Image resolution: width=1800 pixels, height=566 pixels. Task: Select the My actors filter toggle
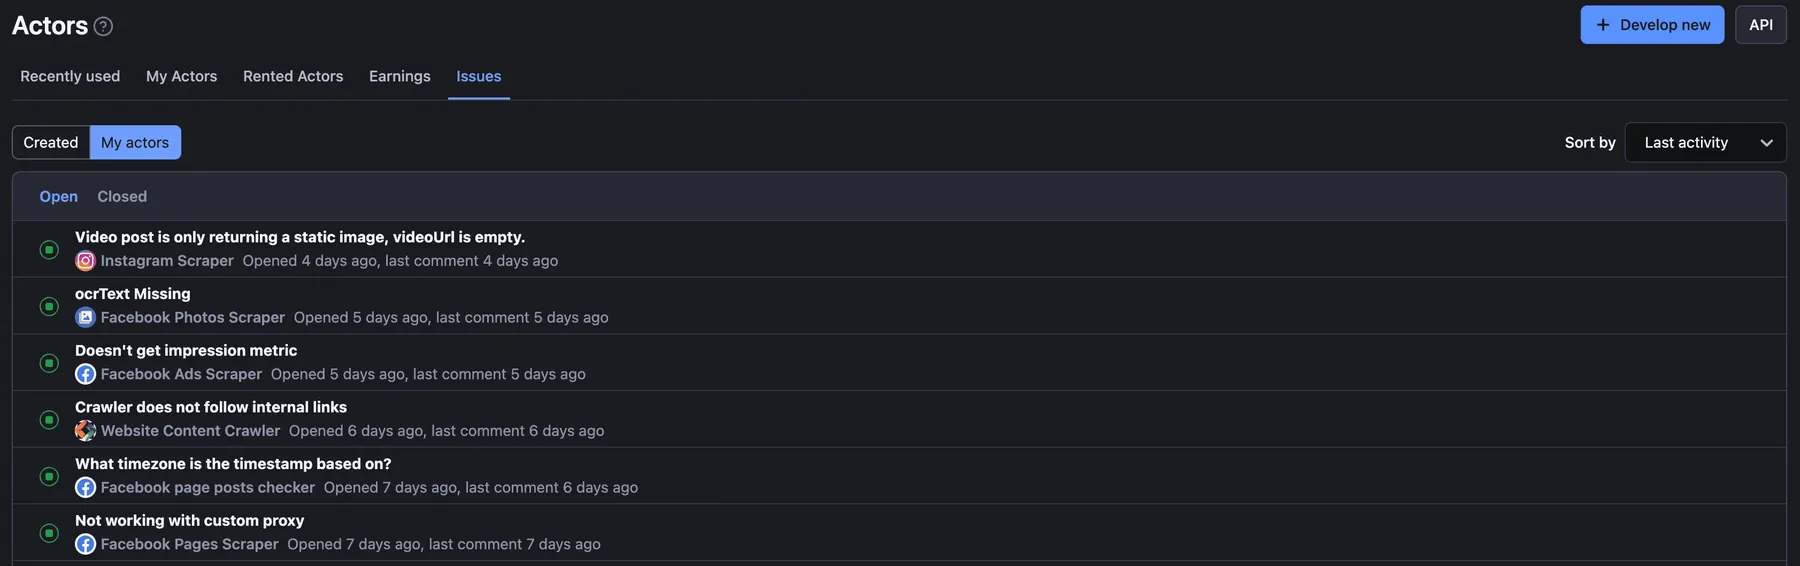click(x=135, y=143)
